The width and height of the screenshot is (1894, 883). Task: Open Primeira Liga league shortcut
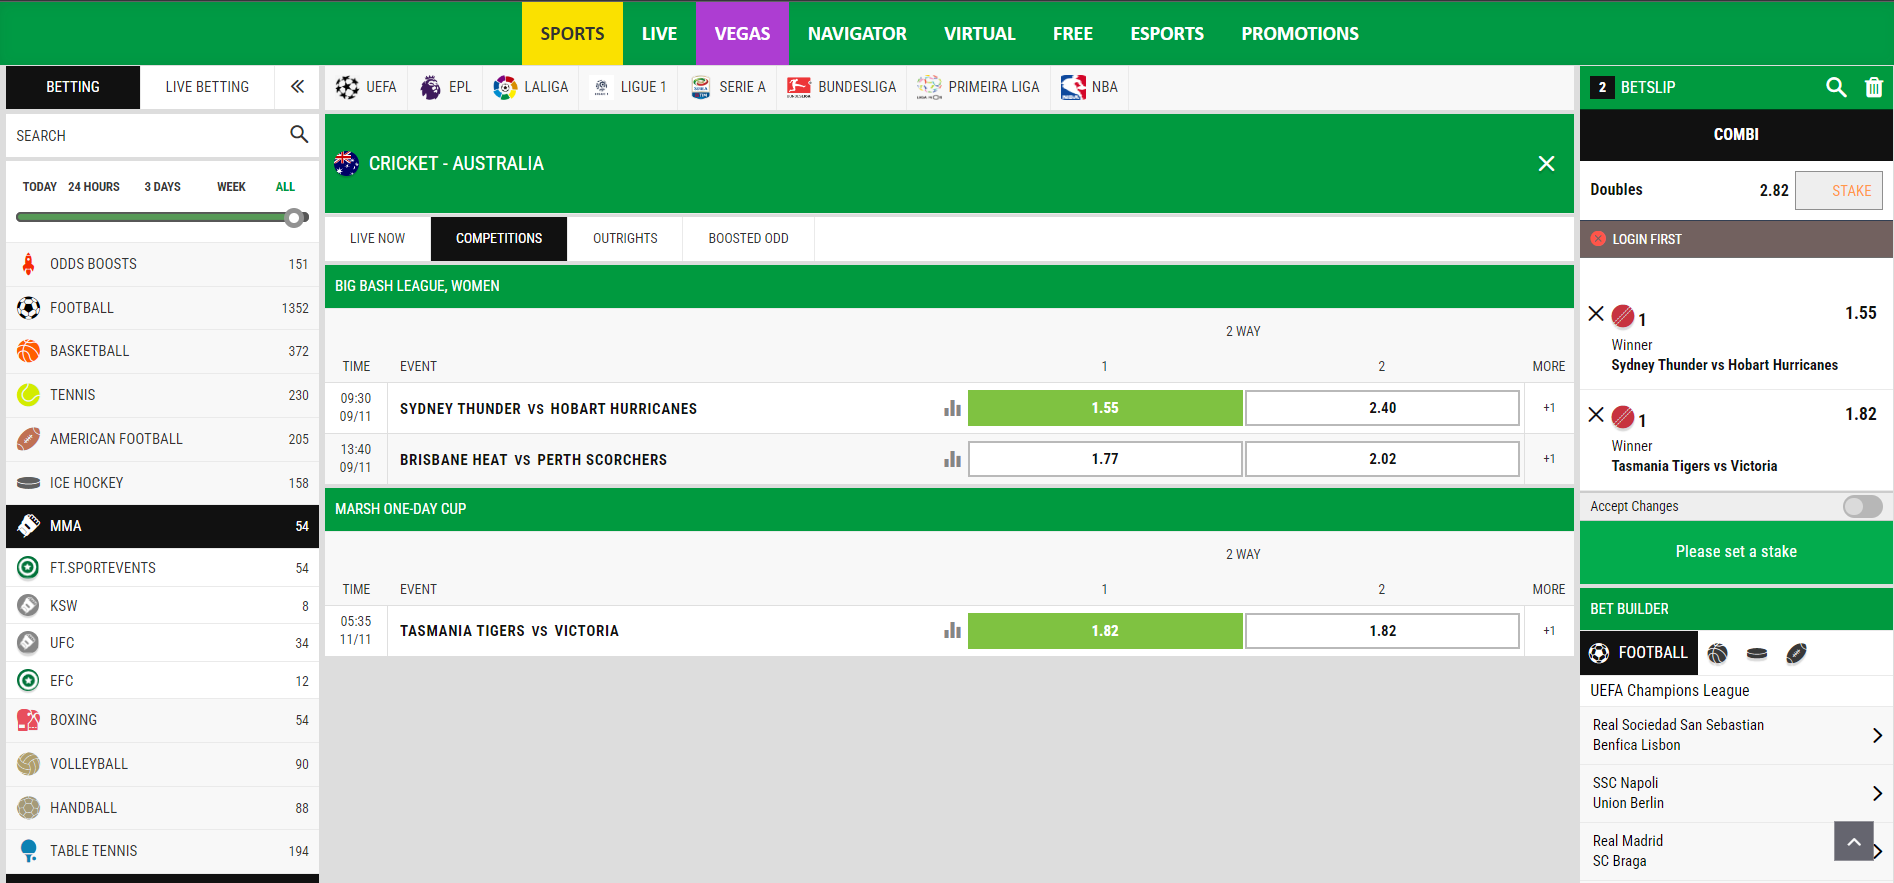[979, 87]
